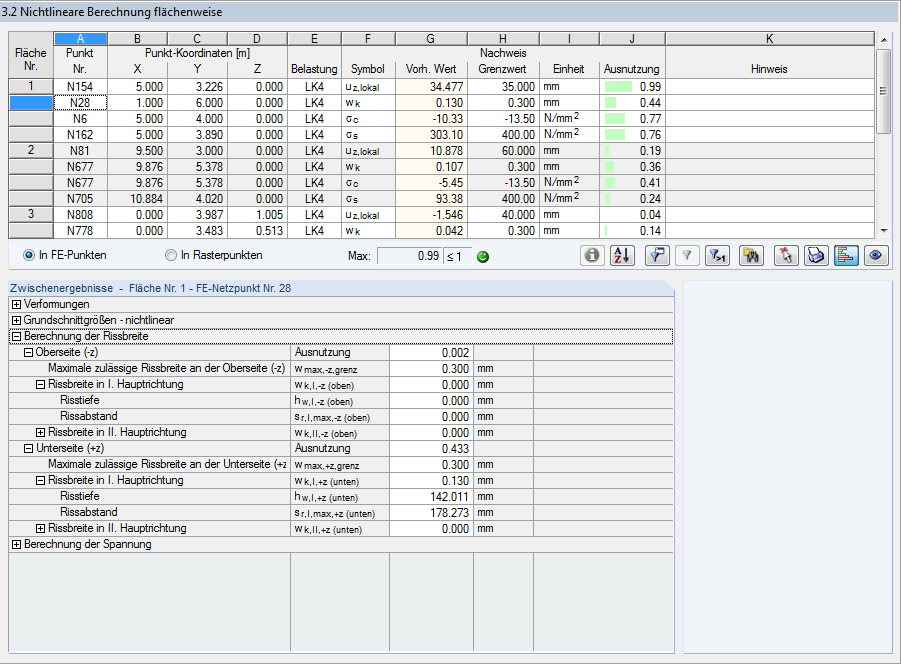
Task: Click Maximale zulässige Rissbreite an der Oberseite row
Action: [341, 369]
